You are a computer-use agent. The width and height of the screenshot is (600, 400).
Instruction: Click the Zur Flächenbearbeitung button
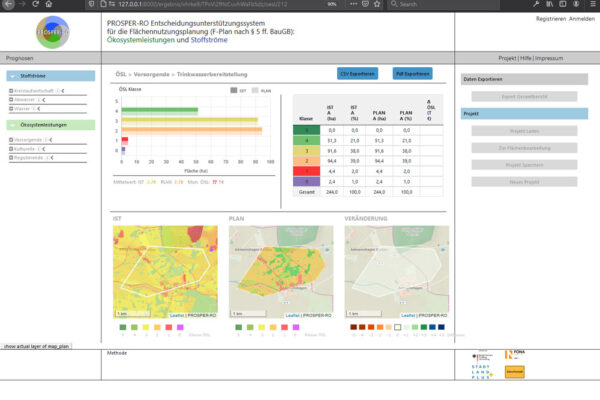point(524,148)
